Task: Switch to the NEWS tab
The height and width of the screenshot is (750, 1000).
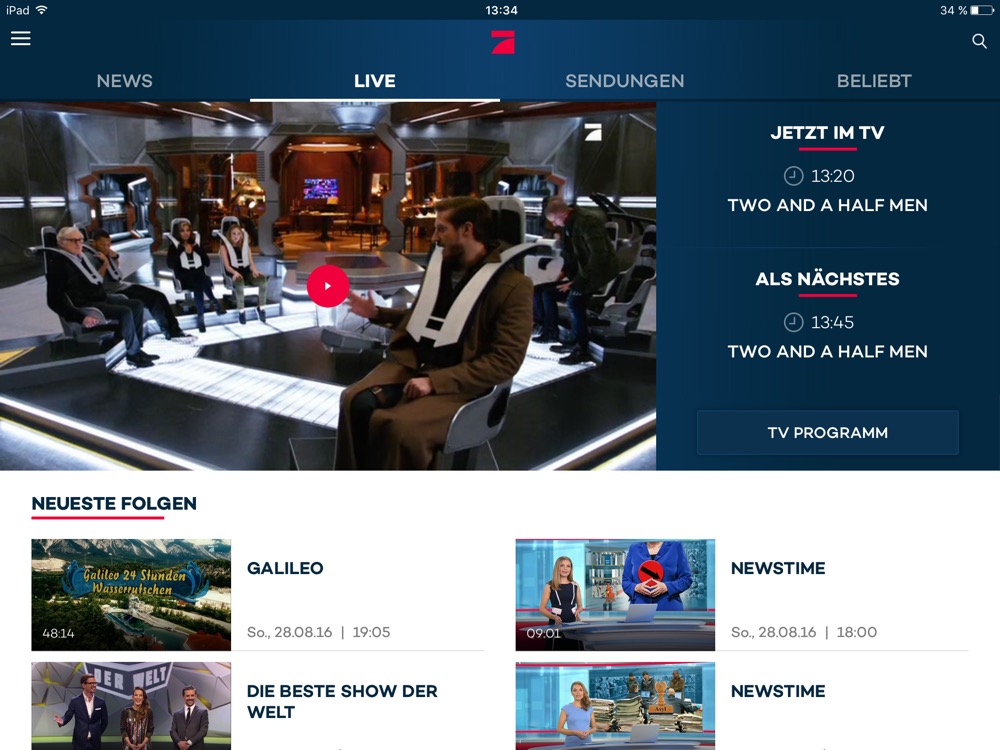Action: pyautogui.click(x=124, y=81)
